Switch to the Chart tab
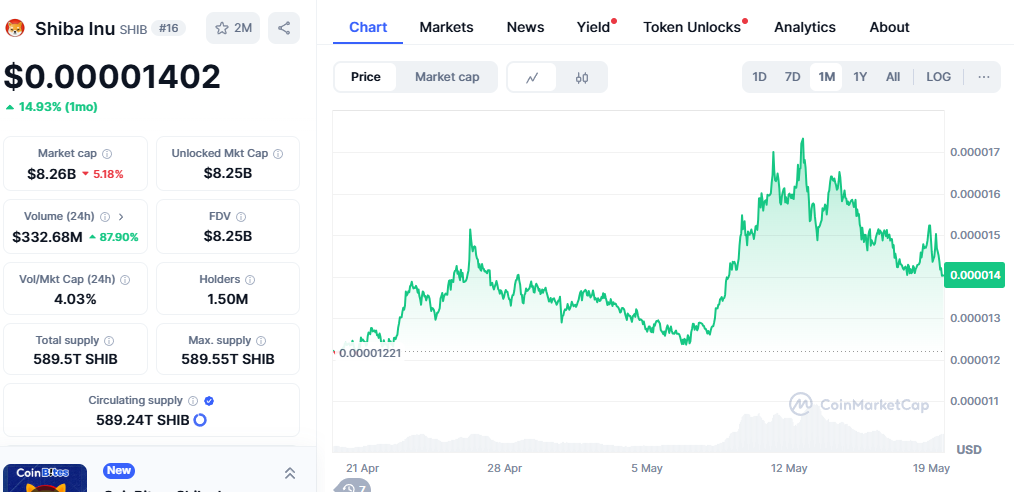 (x=368, y=27)
